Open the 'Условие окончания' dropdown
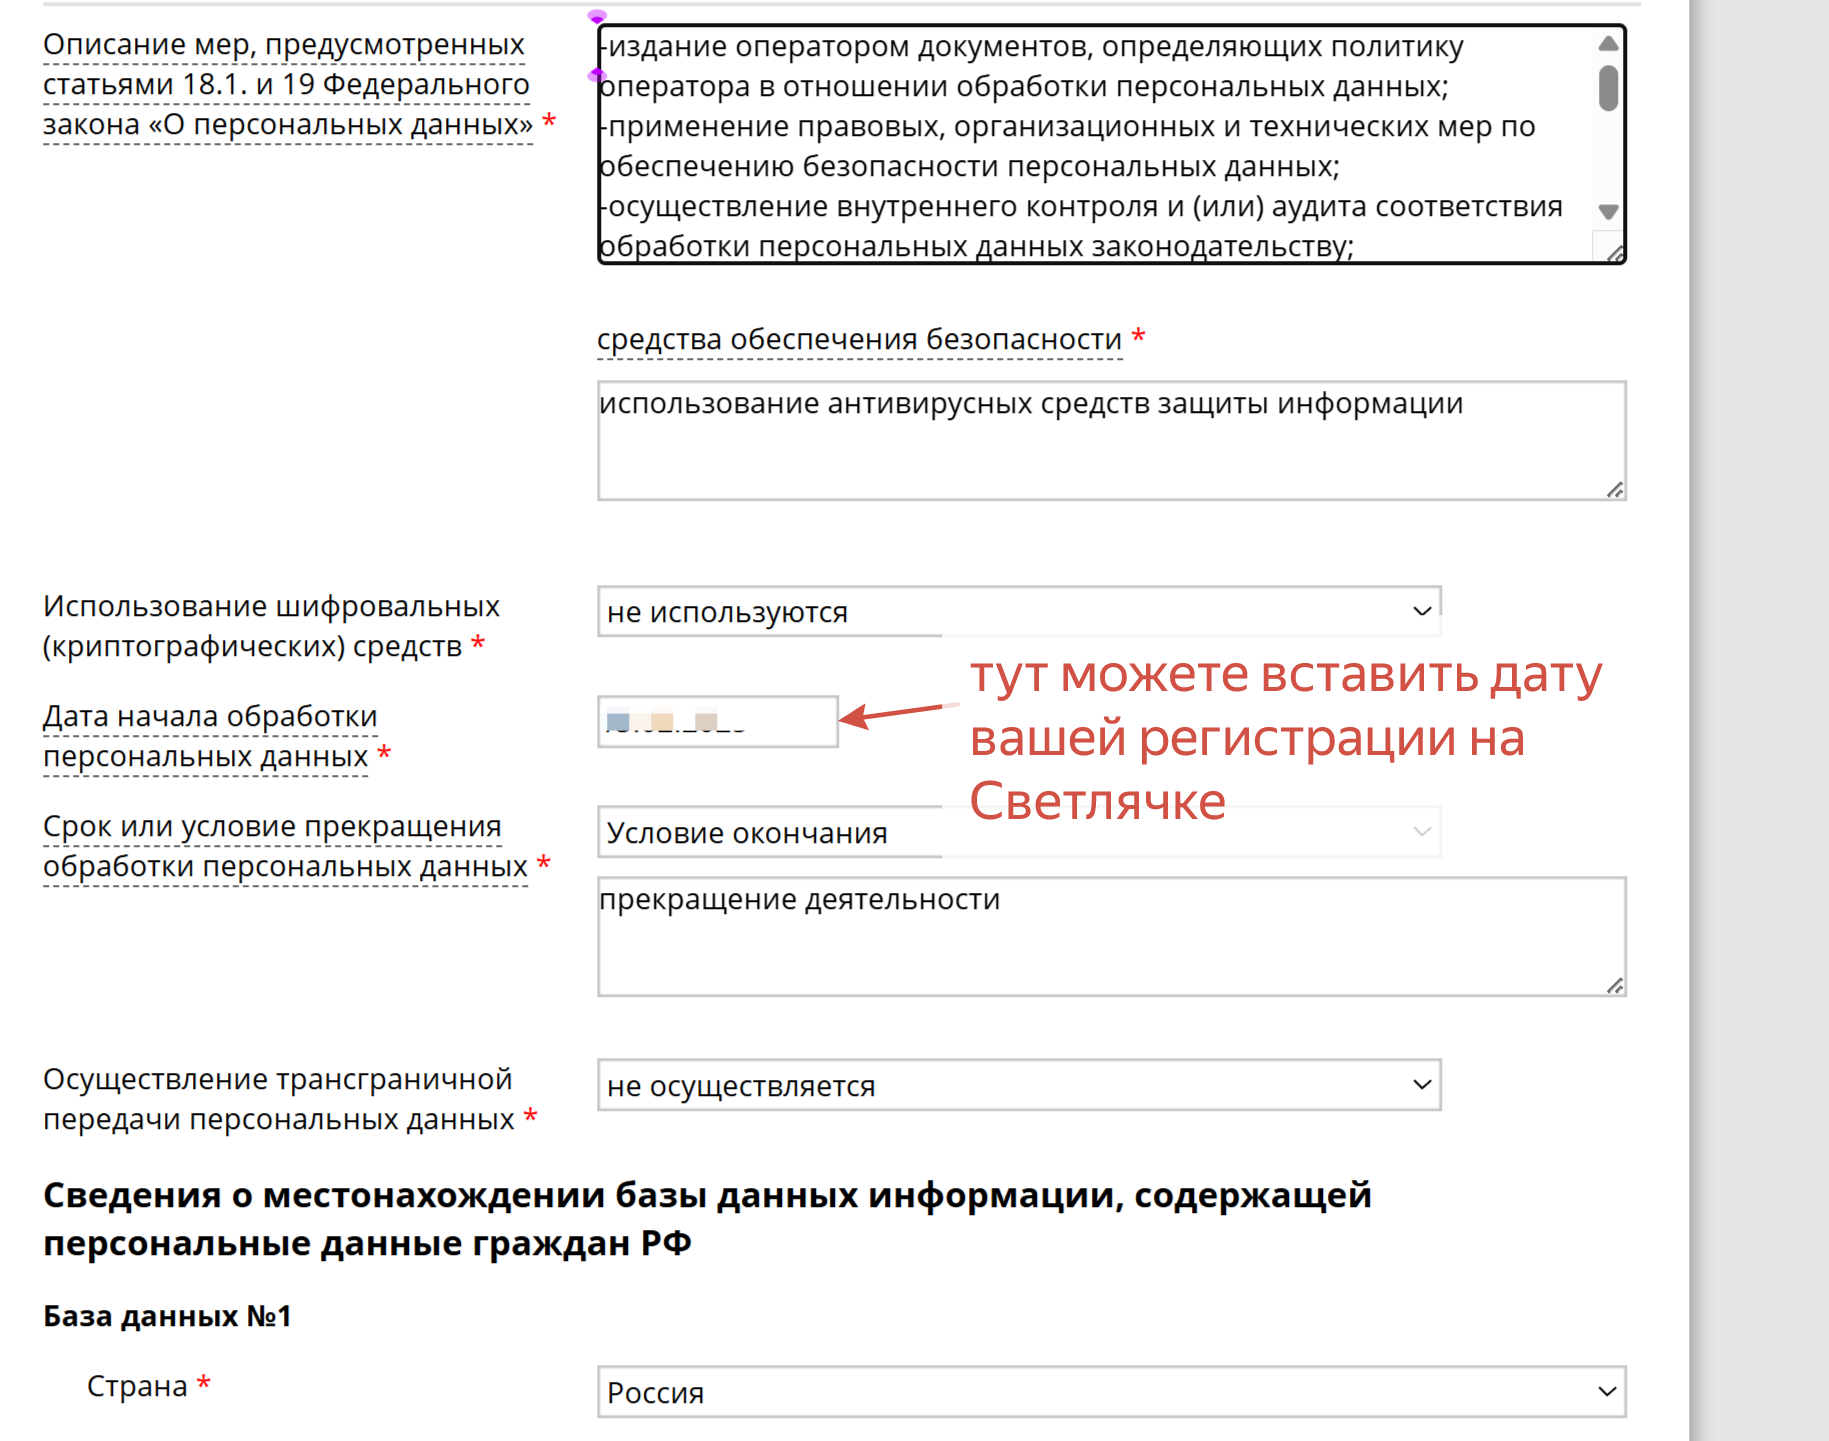 1018,832
